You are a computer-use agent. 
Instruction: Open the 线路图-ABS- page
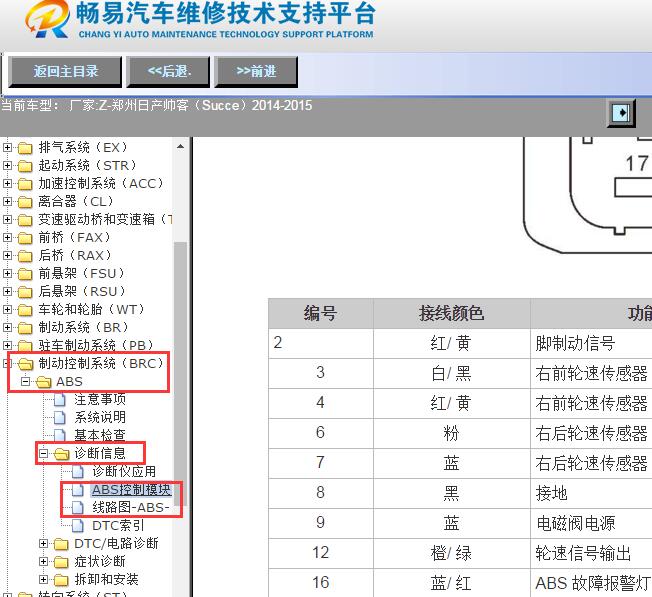(131, 507)
